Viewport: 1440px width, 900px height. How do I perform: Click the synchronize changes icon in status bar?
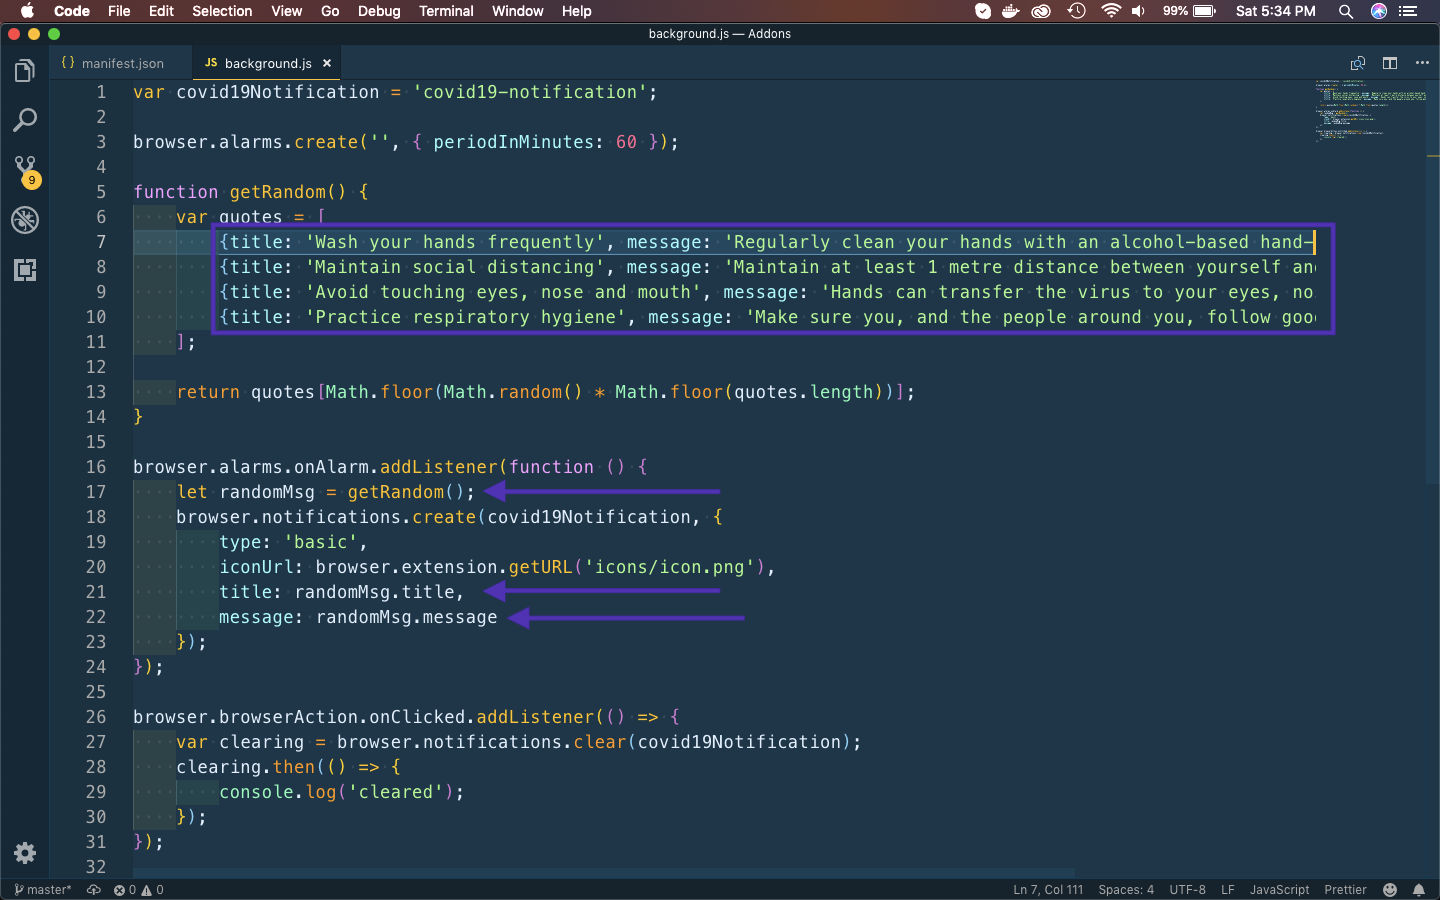(x=94, y=889)
